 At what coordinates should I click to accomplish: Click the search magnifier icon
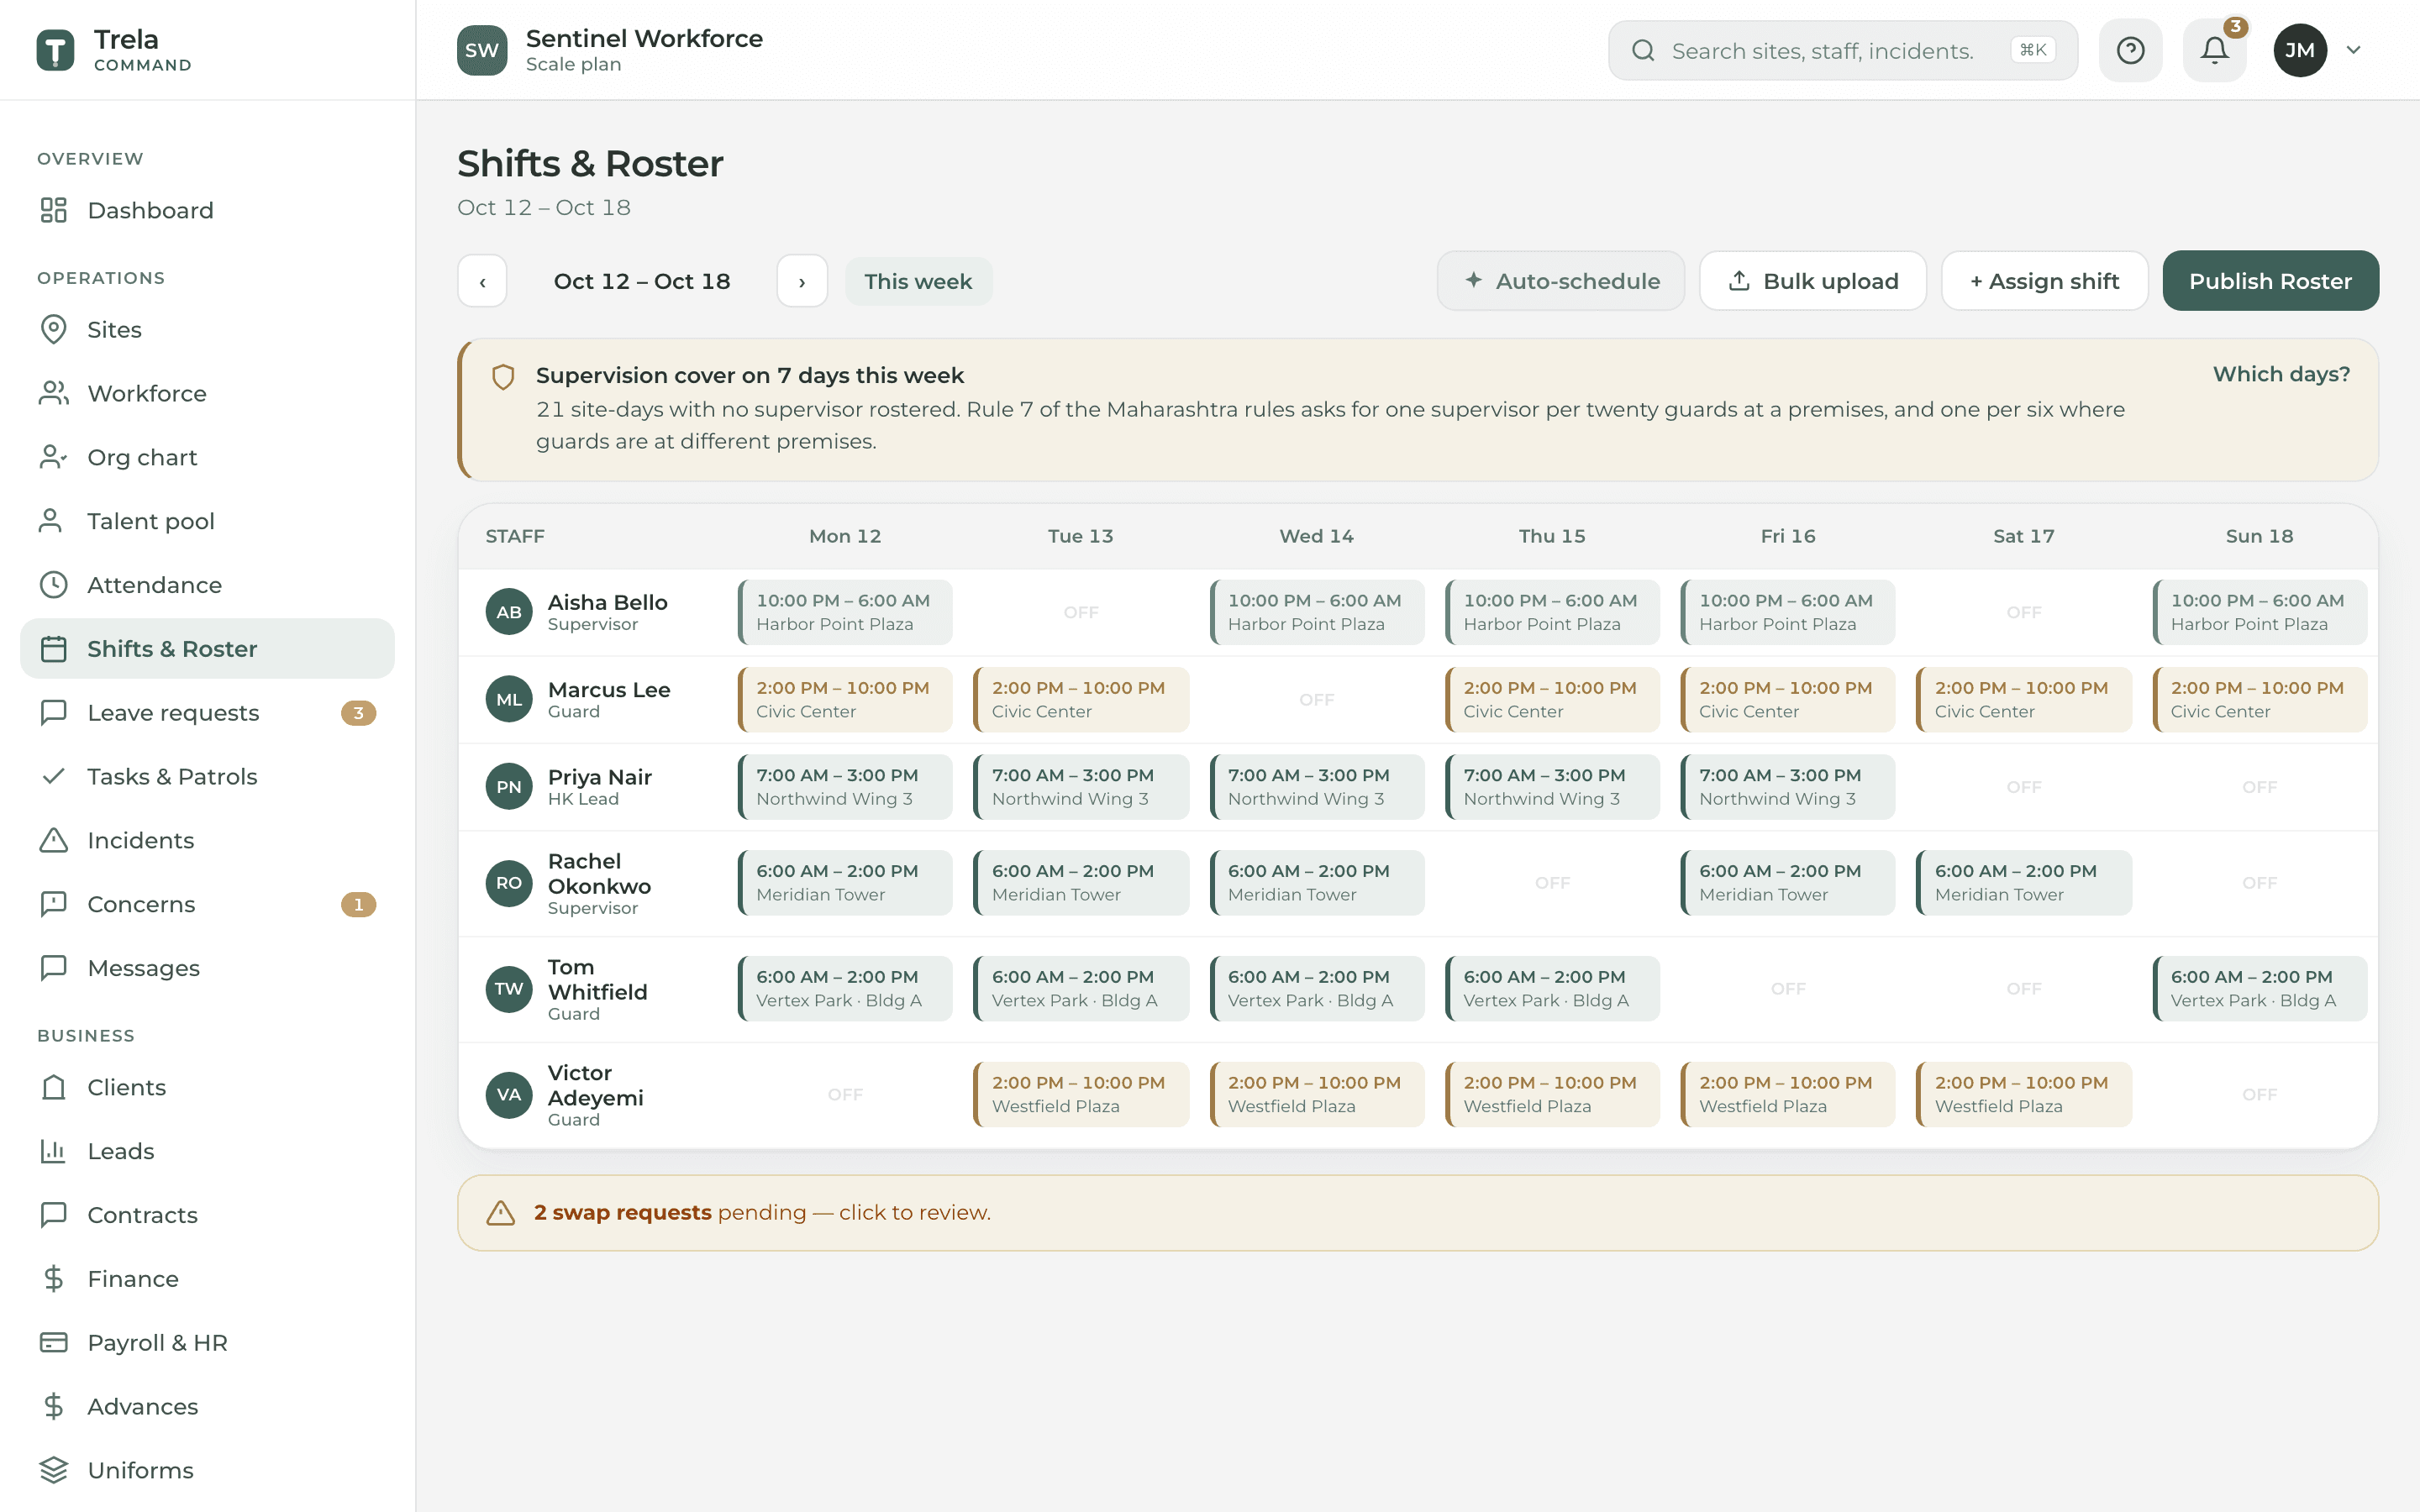coord(1643,50)
